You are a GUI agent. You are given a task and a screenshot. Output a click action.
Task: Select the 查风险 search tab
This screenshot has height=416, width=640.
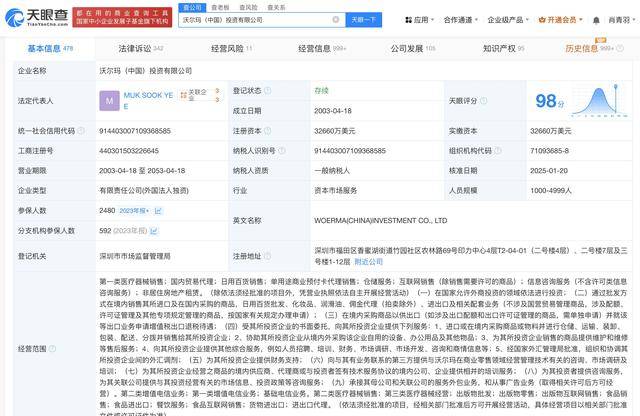[x=248, y=7]
